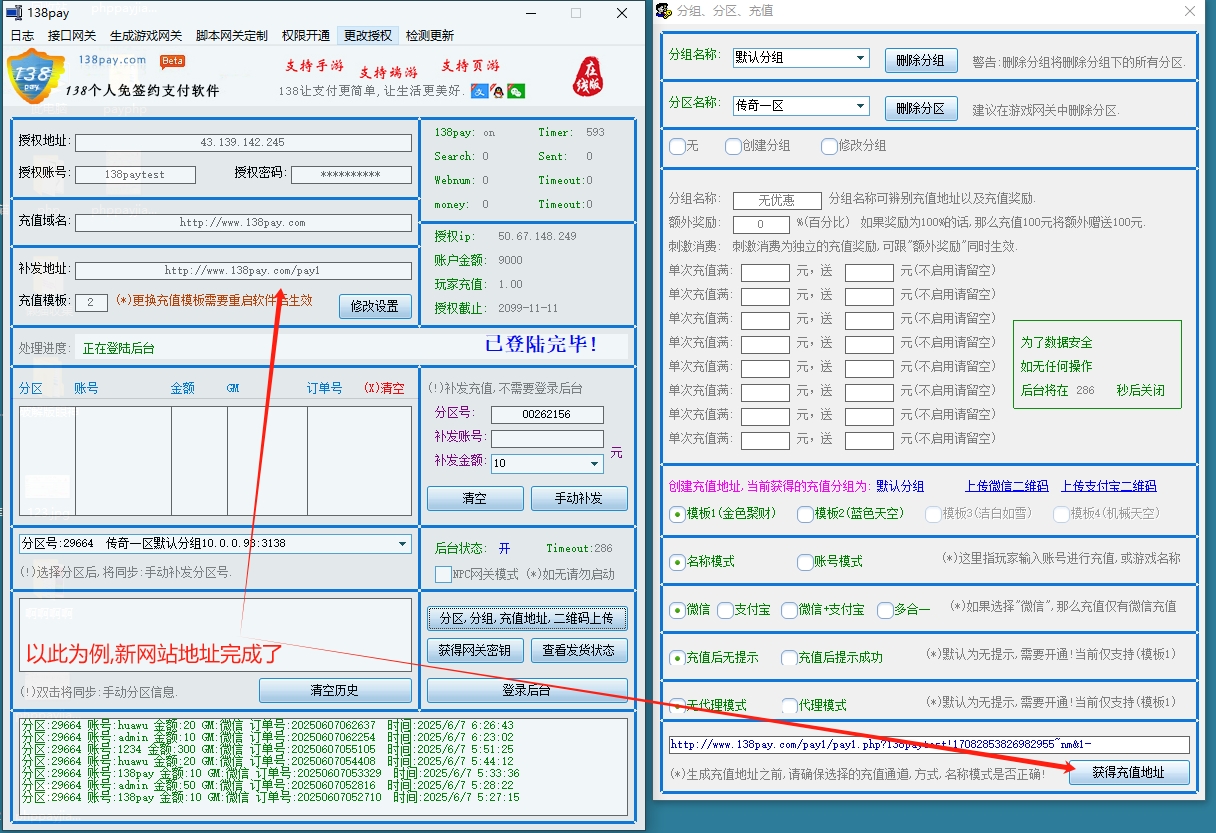Open the 上传微信二维码 link
This screenshot has width=1216, height=833.
(1007, 486)
